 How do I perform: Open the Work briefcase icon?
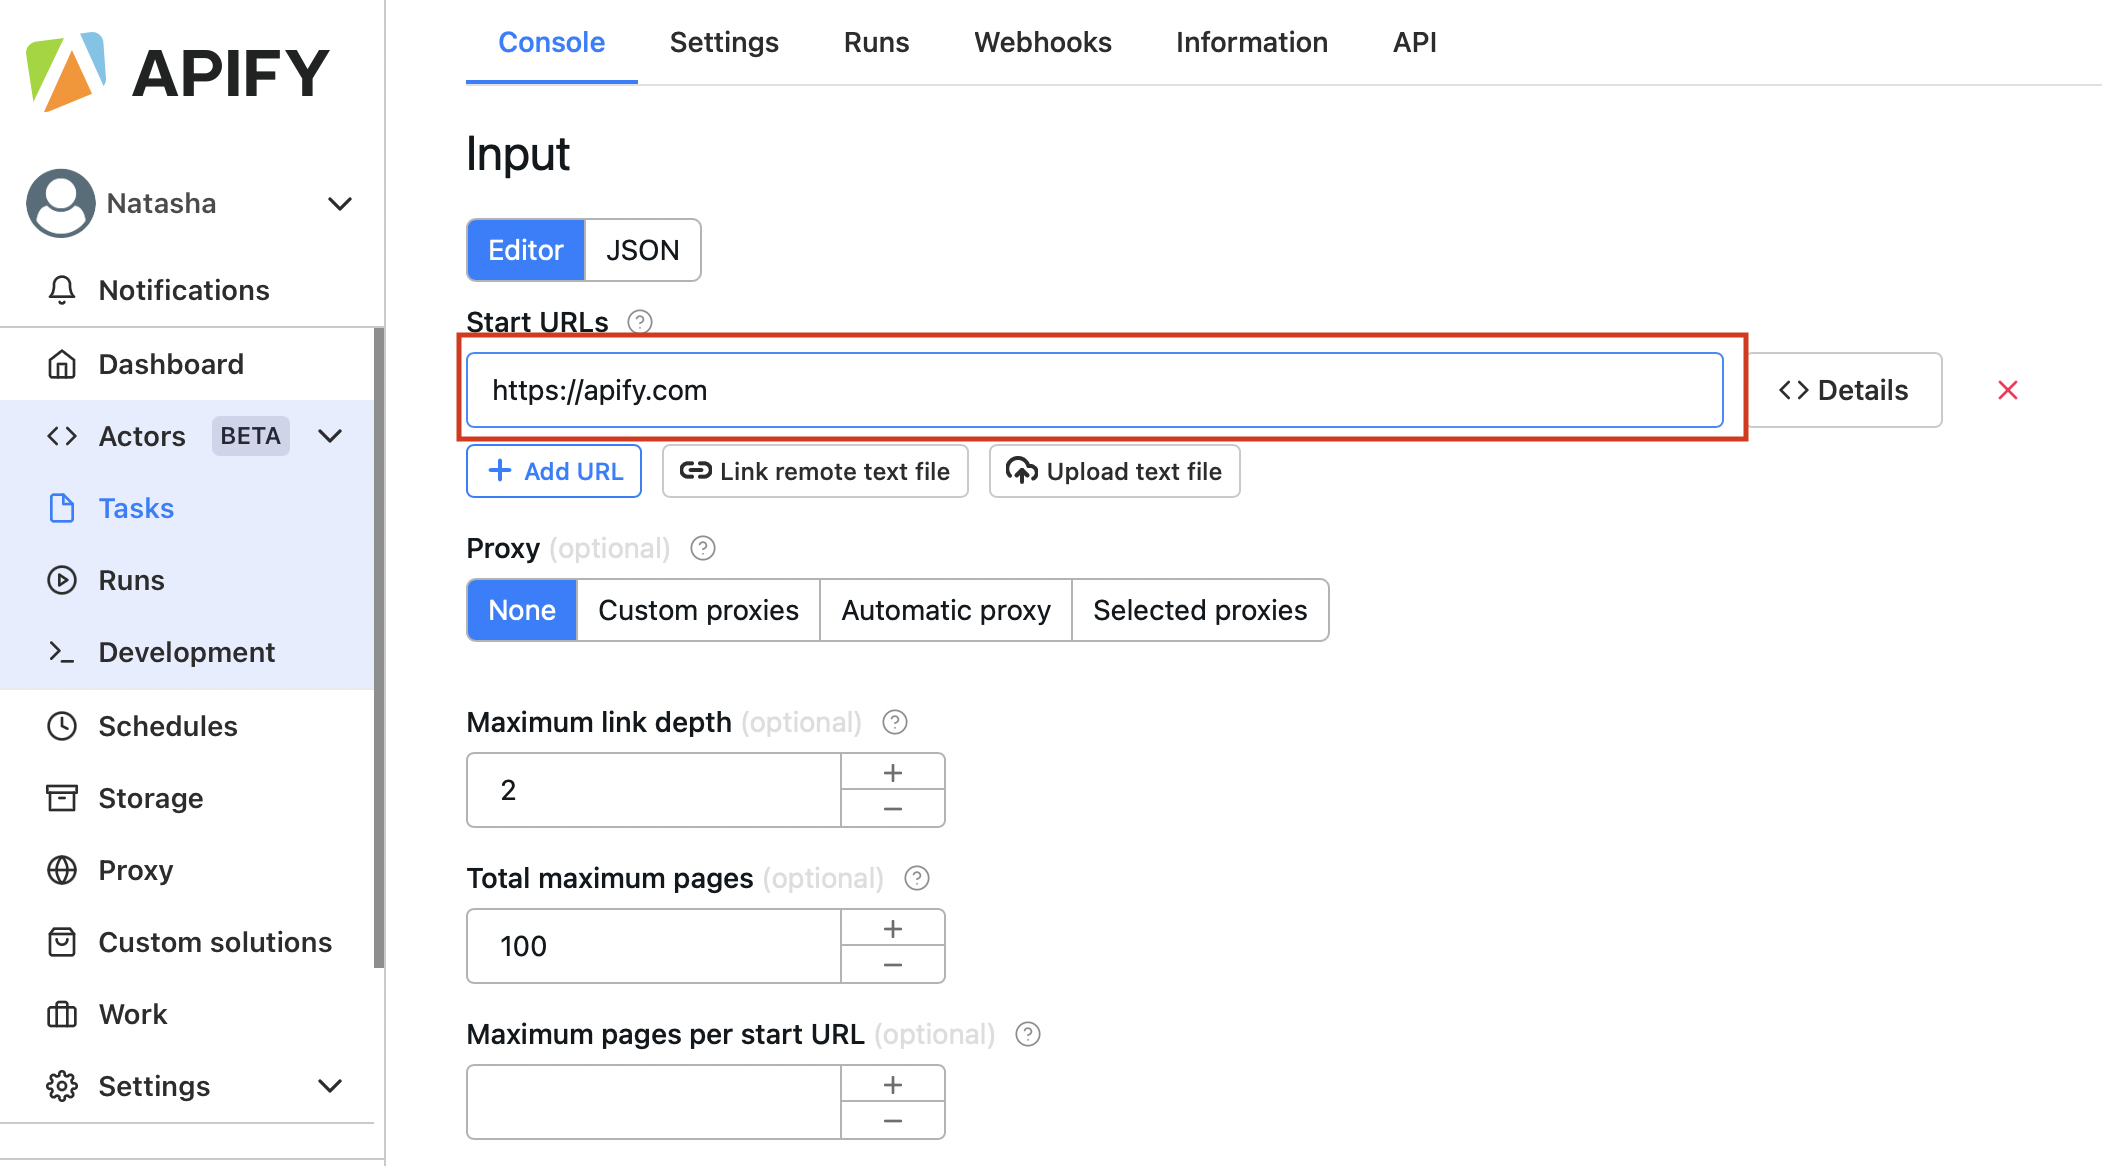[62, 1014]
